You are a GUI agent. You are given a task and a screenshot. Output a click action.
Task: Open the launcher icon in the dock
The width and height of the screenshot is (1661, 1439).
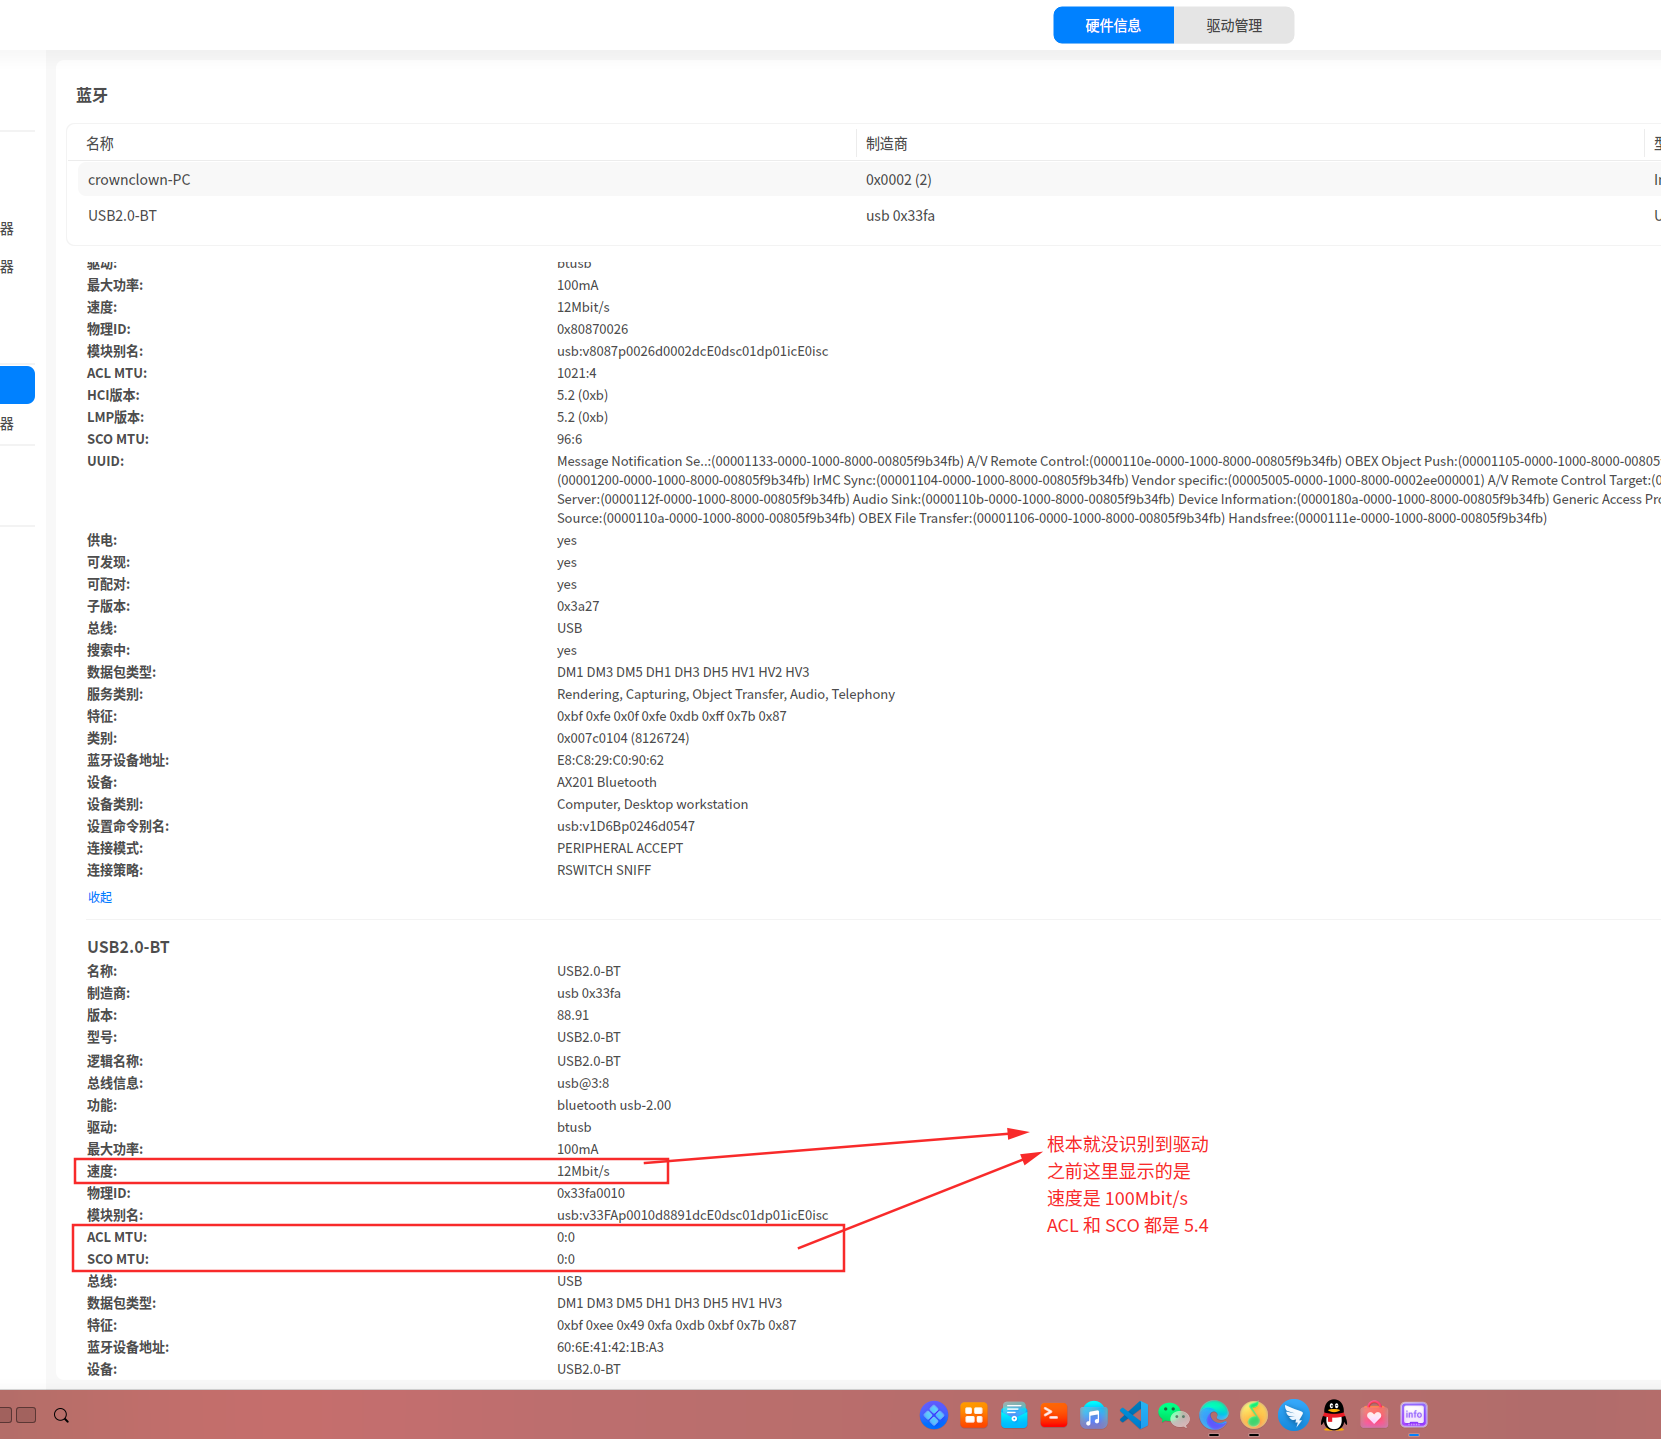click(933, 1415)
